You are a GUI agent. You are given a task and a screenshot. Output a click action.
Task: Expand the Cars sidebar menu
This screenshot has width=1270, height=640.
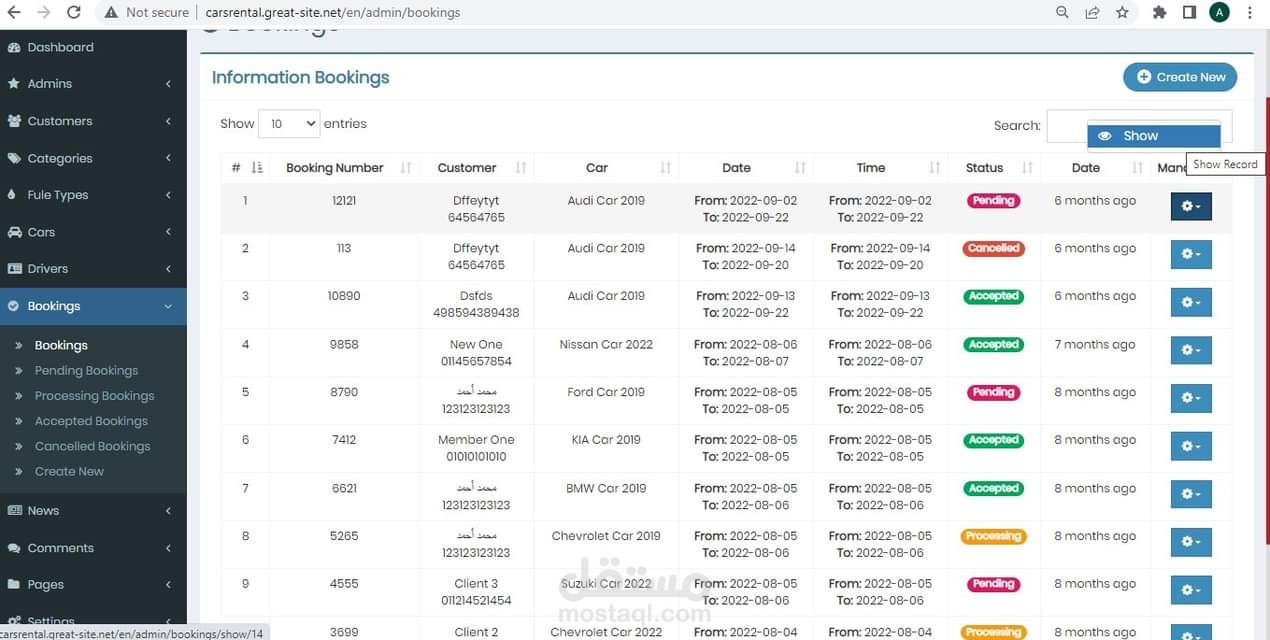click(x=93, y=232)
